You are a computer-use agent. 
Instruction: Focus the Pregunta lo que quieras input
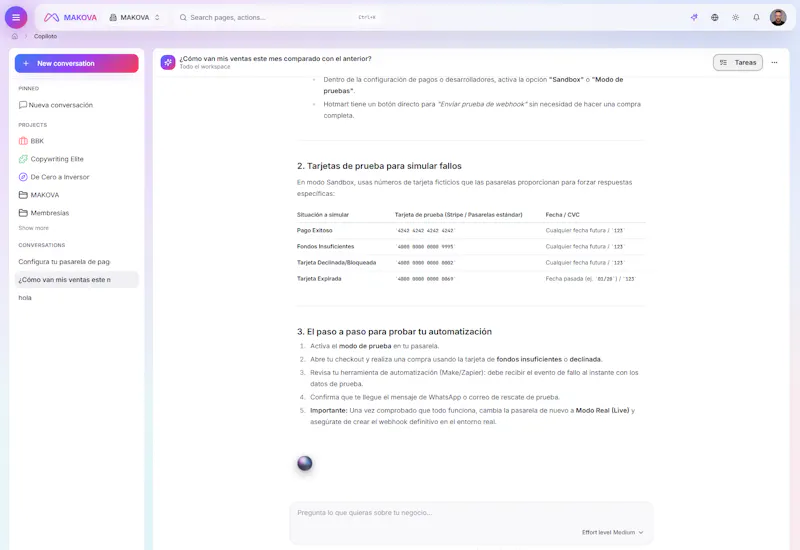pos(471,513)
